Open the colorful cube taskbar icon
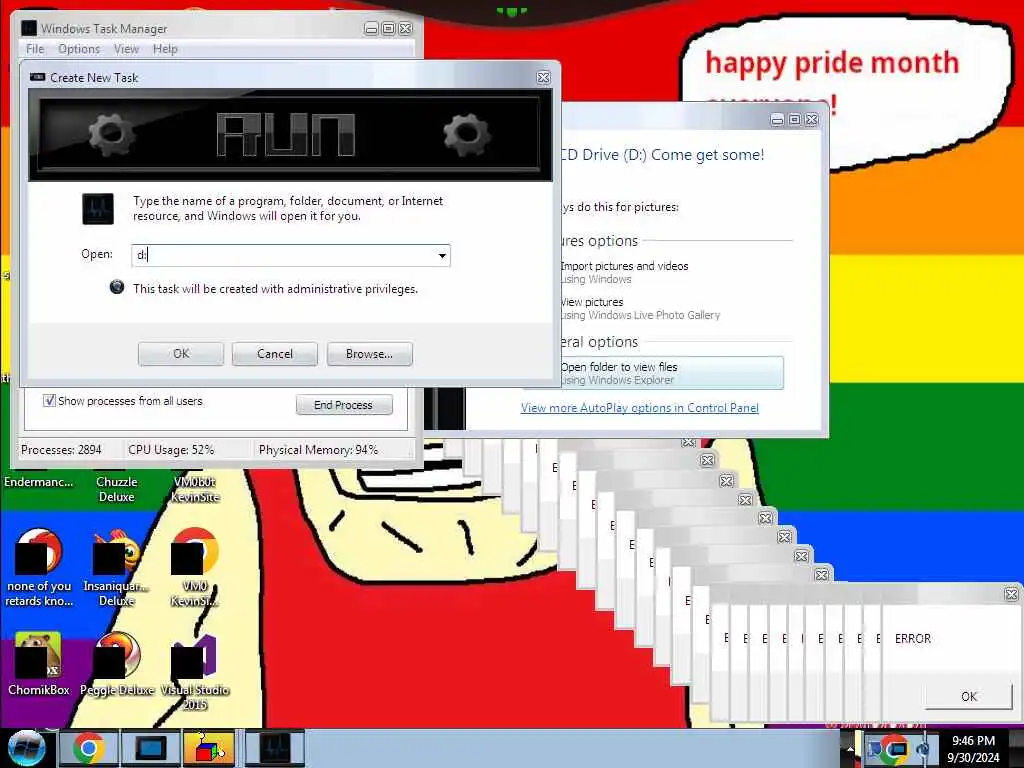1024x768 pixels. point(208,748)
